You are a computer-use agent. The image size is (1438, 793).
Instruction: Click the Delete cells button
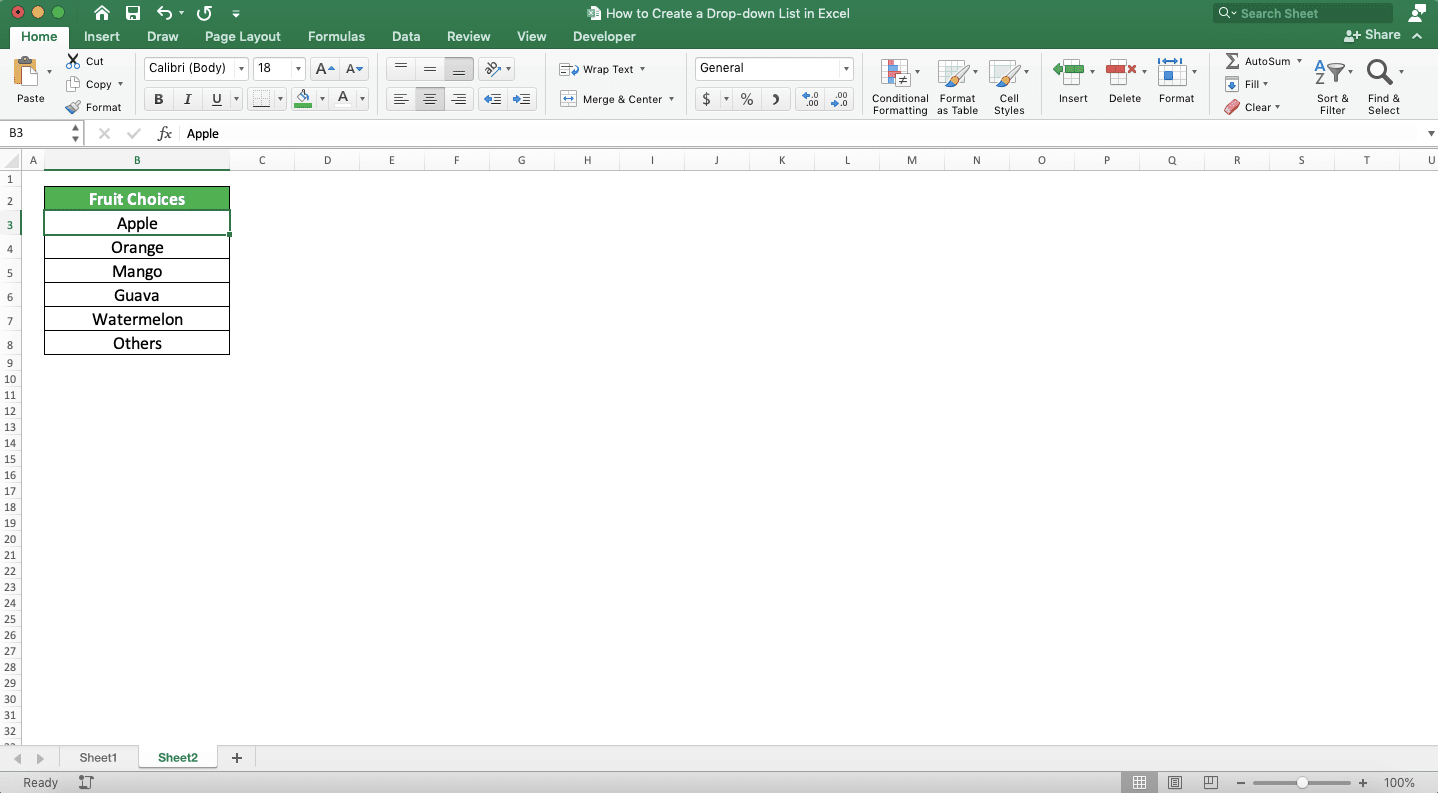[1125, 80]
